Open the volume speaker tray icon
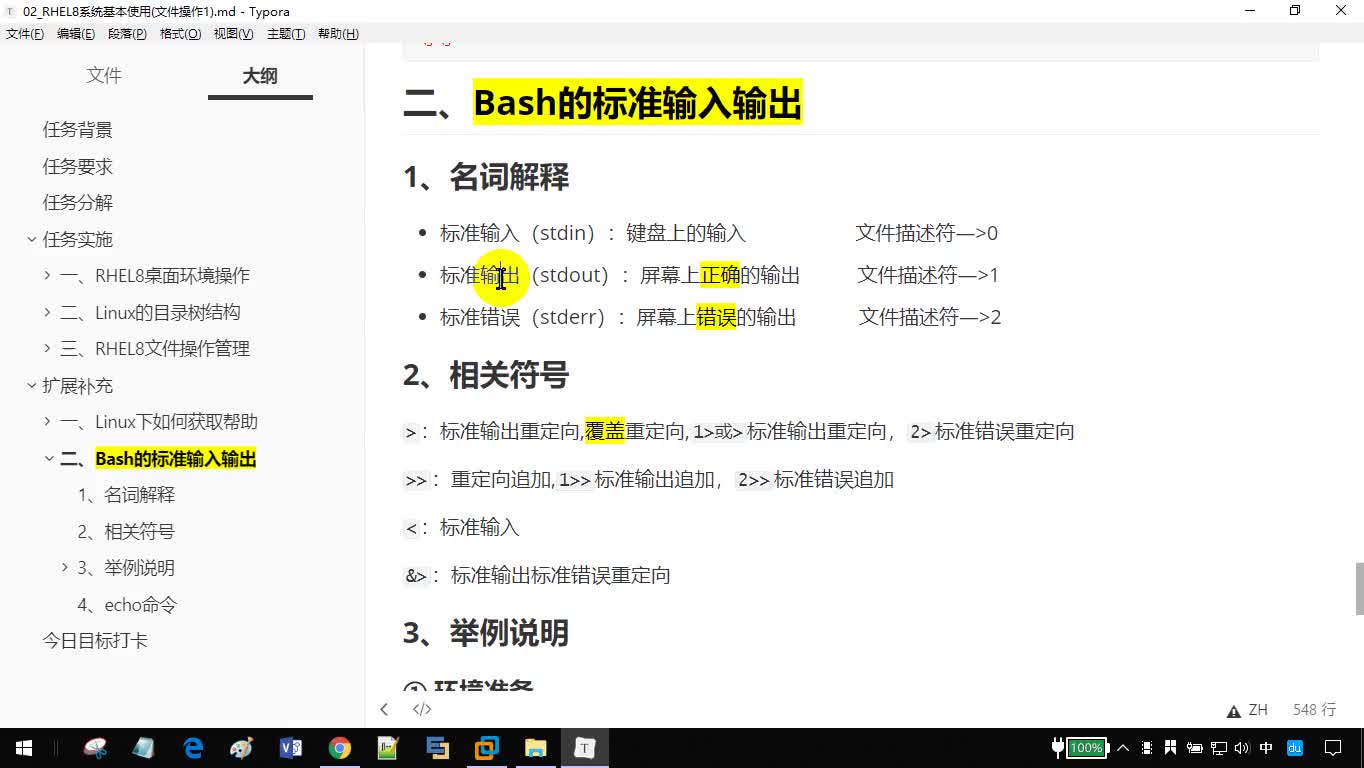The image size is (1364, 768). pyautogui.click(x=1242, y=748)
